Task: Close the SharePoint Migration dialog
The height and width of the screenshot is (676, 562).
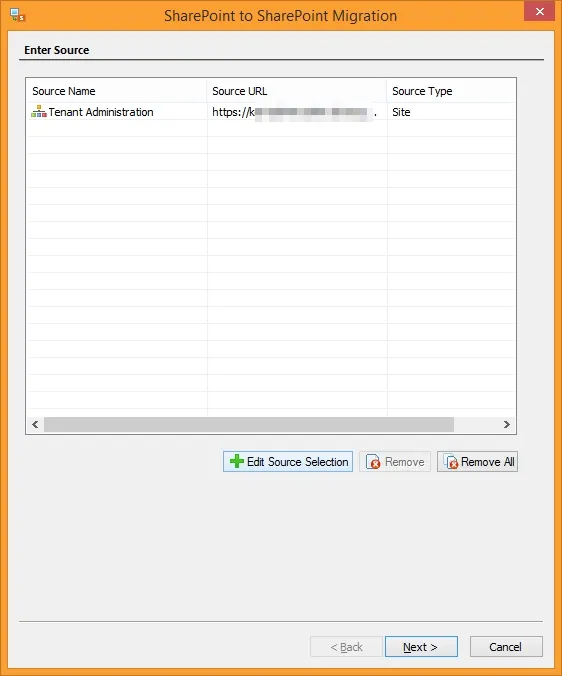Action: pos(539,12)
